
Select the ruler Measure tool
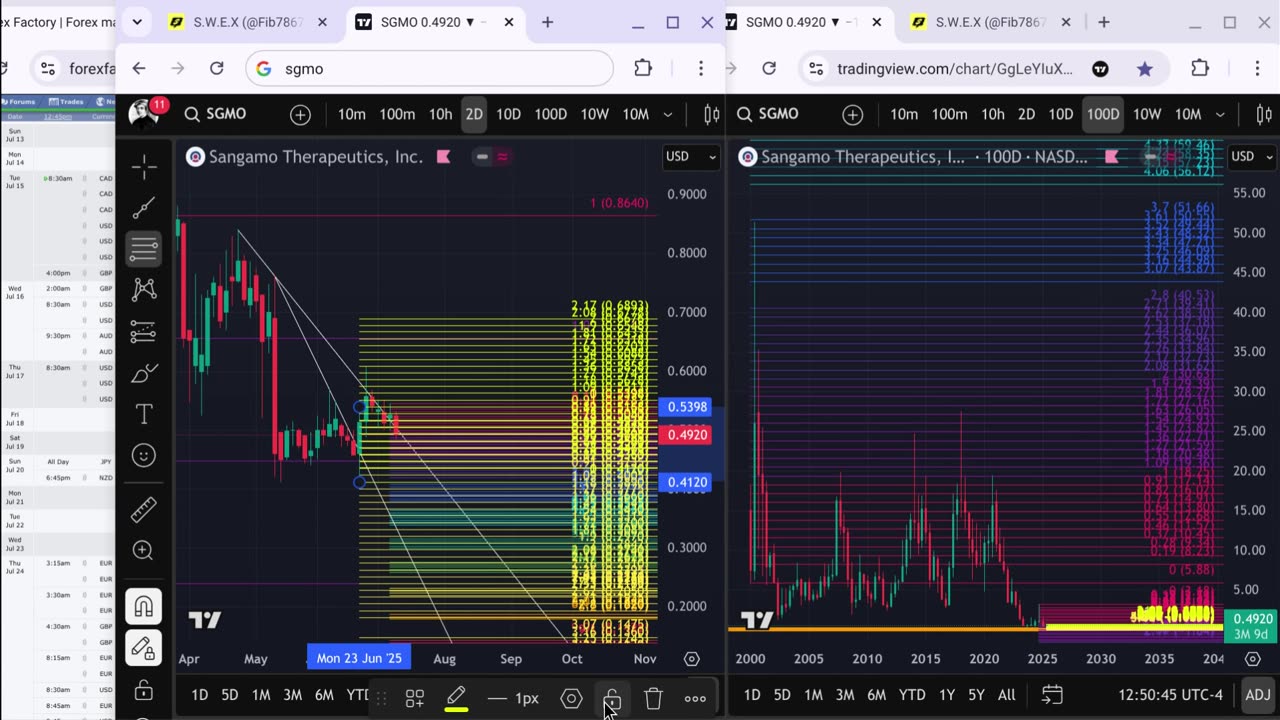[144, 509]
